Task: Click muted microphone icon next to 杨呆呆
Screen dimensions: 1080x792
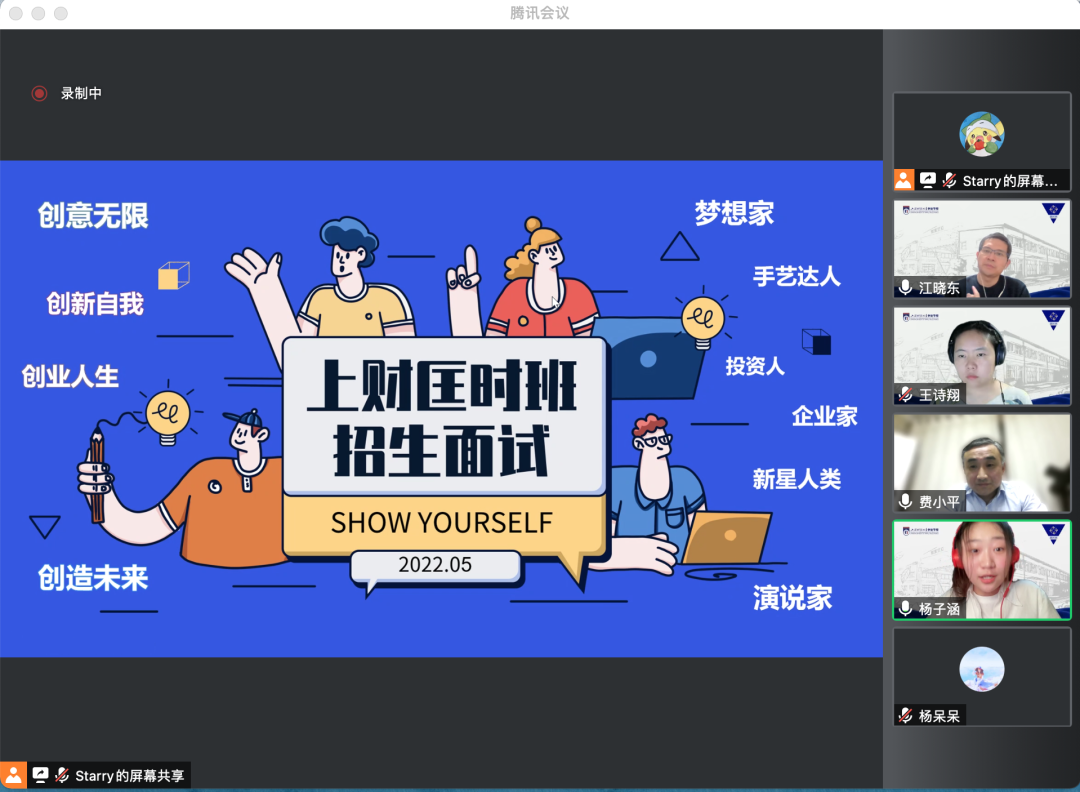Action: [905, 715]
